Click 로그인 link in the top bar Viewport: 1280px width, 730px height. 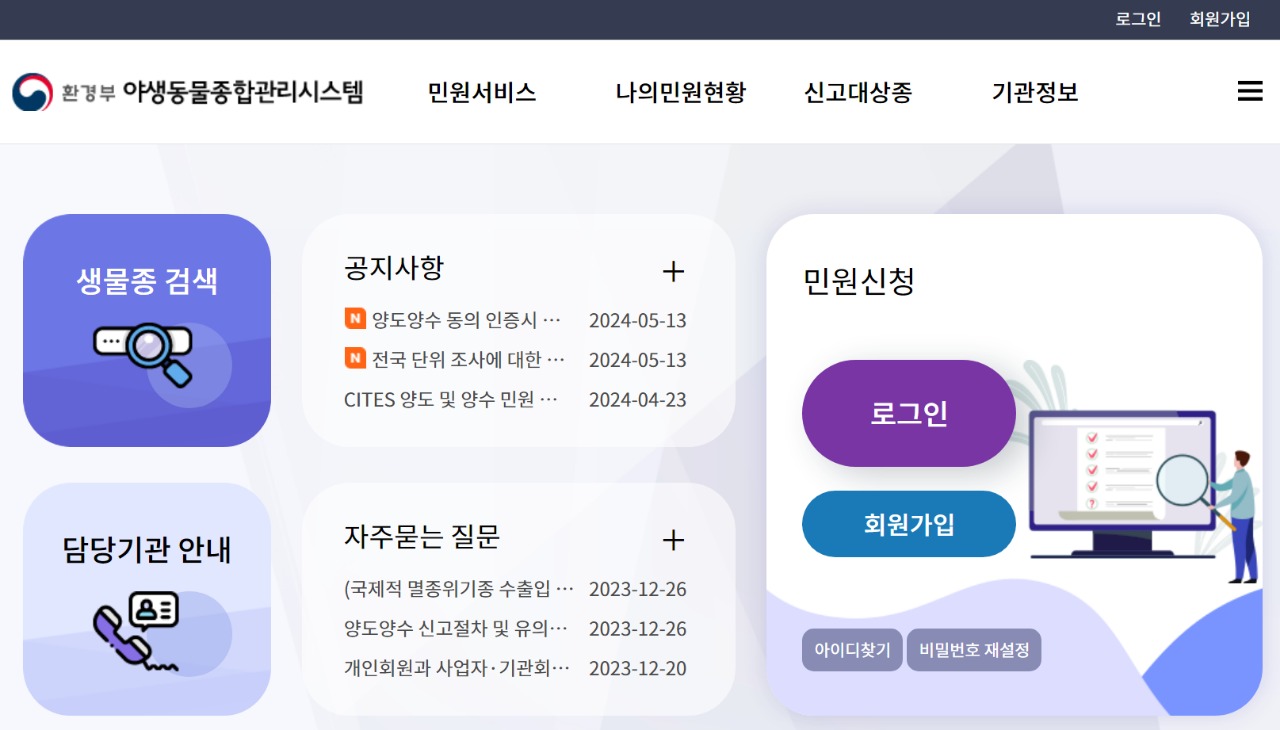pos(1138,19)
